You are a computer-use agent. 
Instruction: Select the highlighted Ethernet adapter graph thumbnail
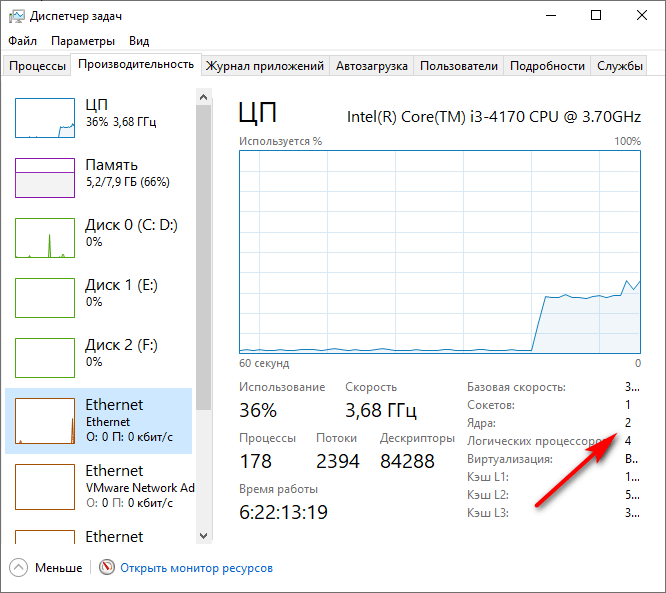[45, 421]
